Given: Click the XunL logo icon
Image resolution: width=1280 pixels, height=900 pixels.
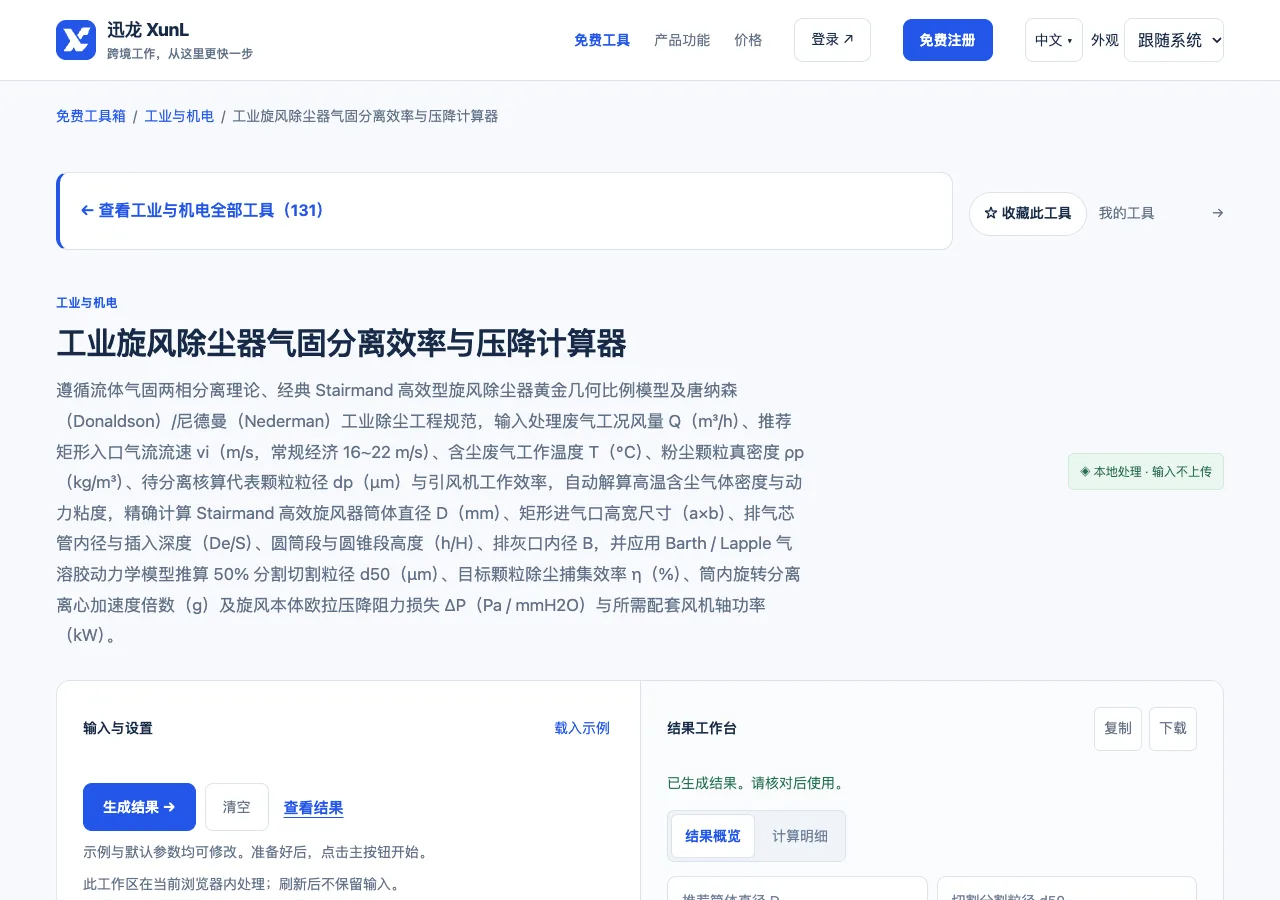Looking at the screenshot, I should tap(76, 40).
